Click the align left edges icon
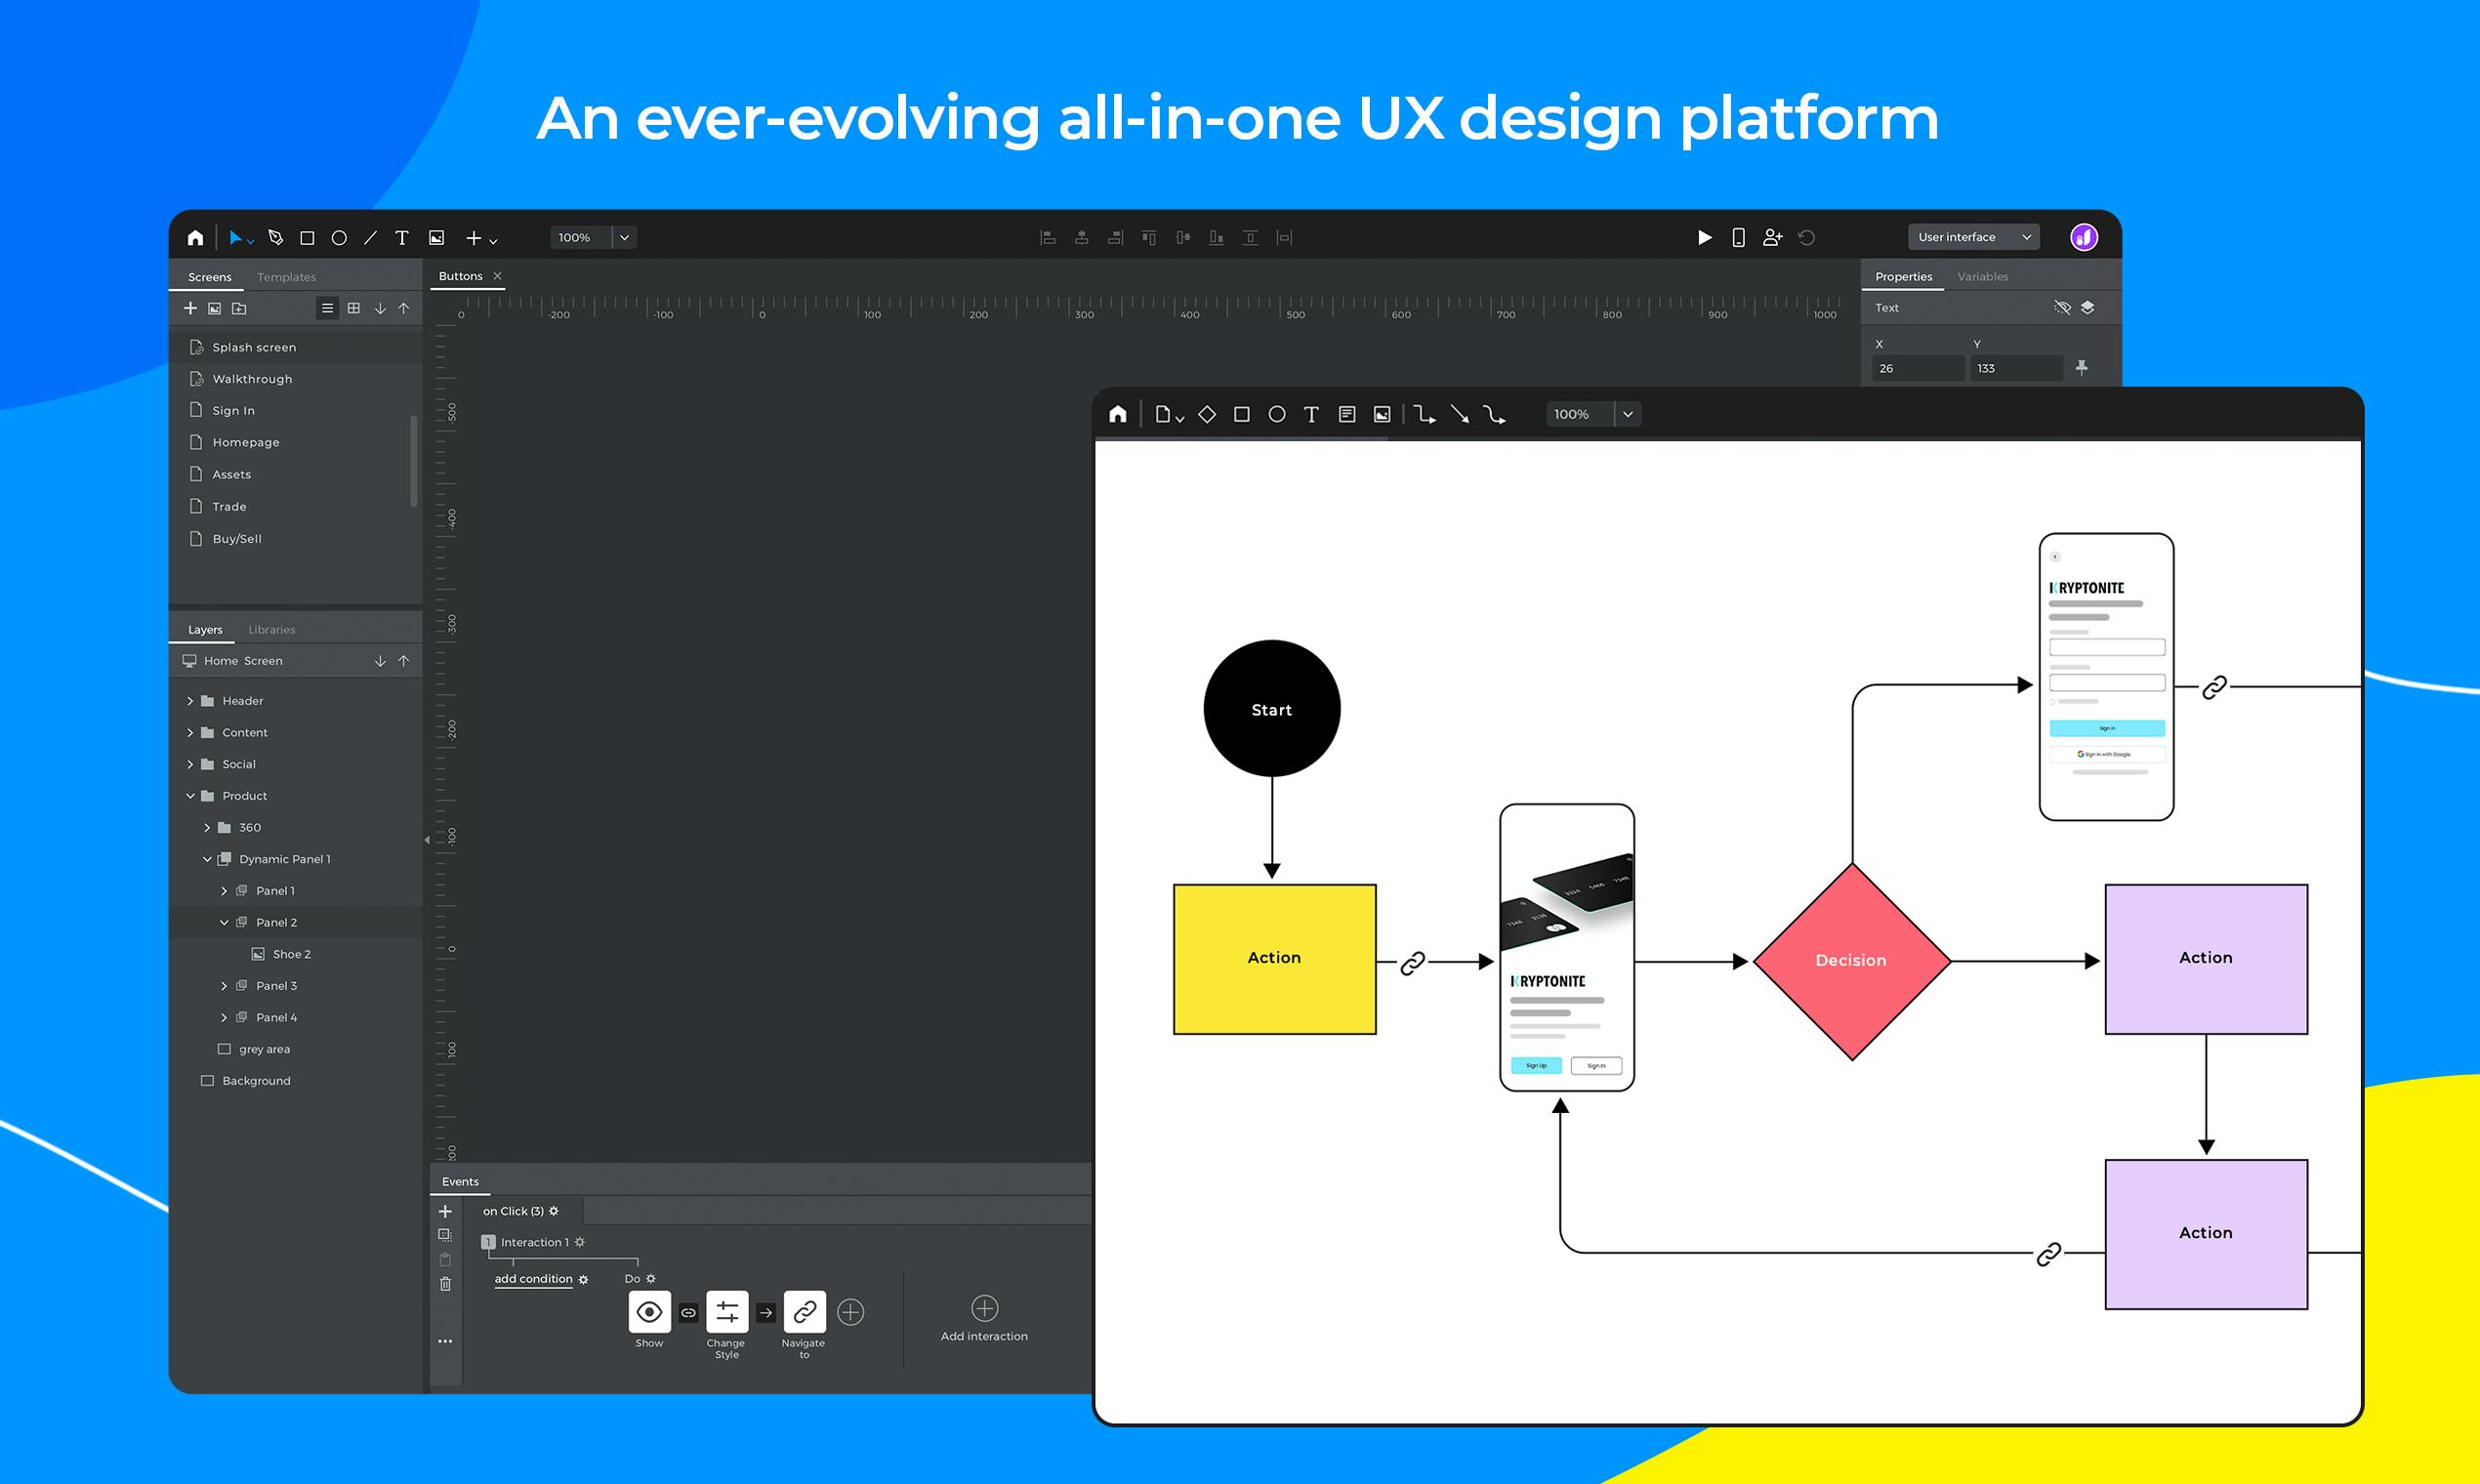The height and width of the screenshot is (1484, 2480). point(1048,238)
